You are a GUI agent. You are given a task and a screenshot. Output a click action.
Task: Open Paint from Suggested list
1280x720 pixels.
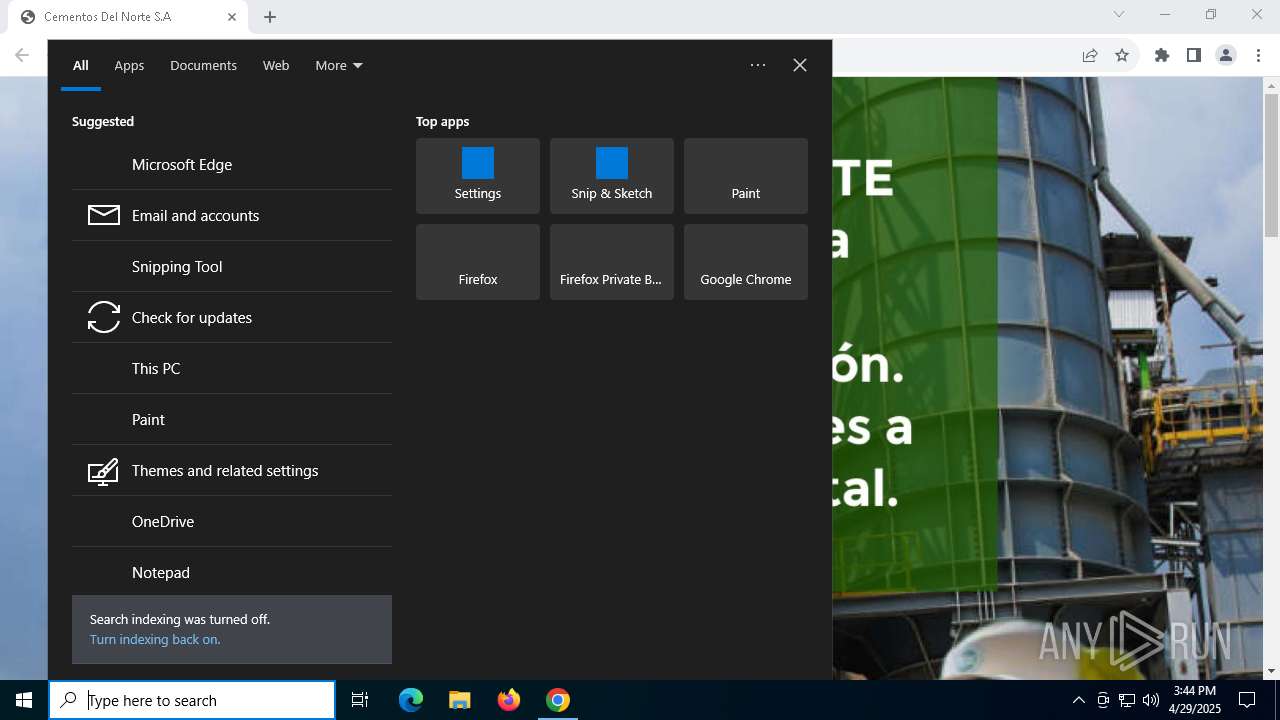(232, 420)
